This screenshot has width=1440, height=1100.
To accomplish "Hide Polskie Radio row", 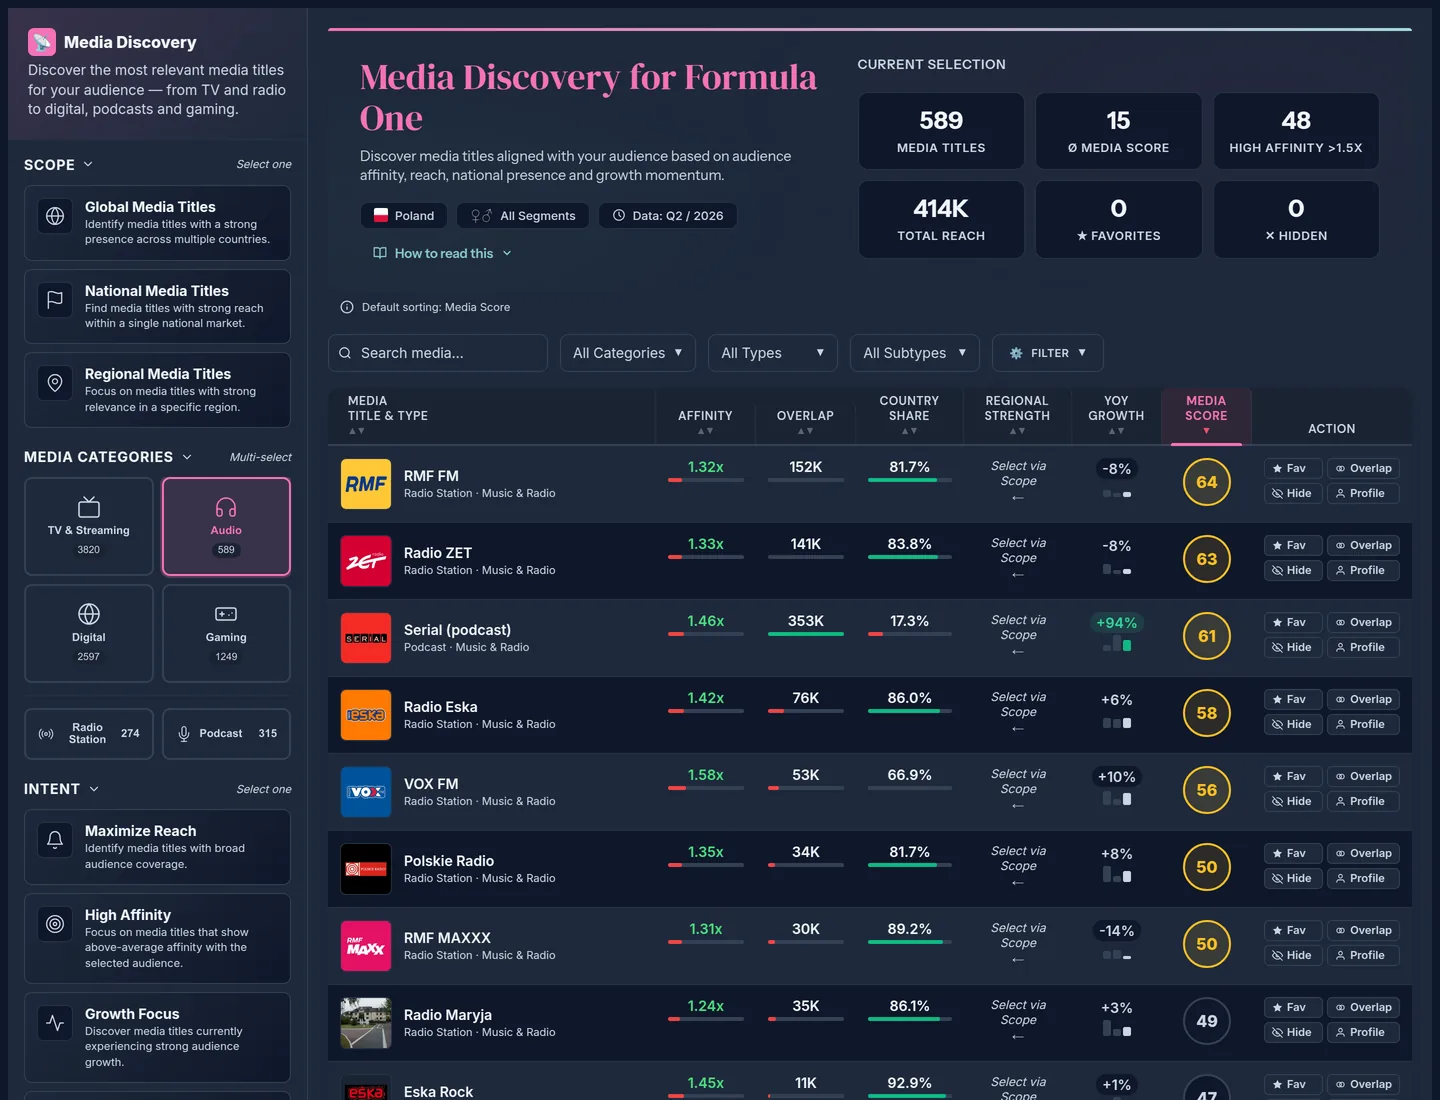I will 1292,878.
